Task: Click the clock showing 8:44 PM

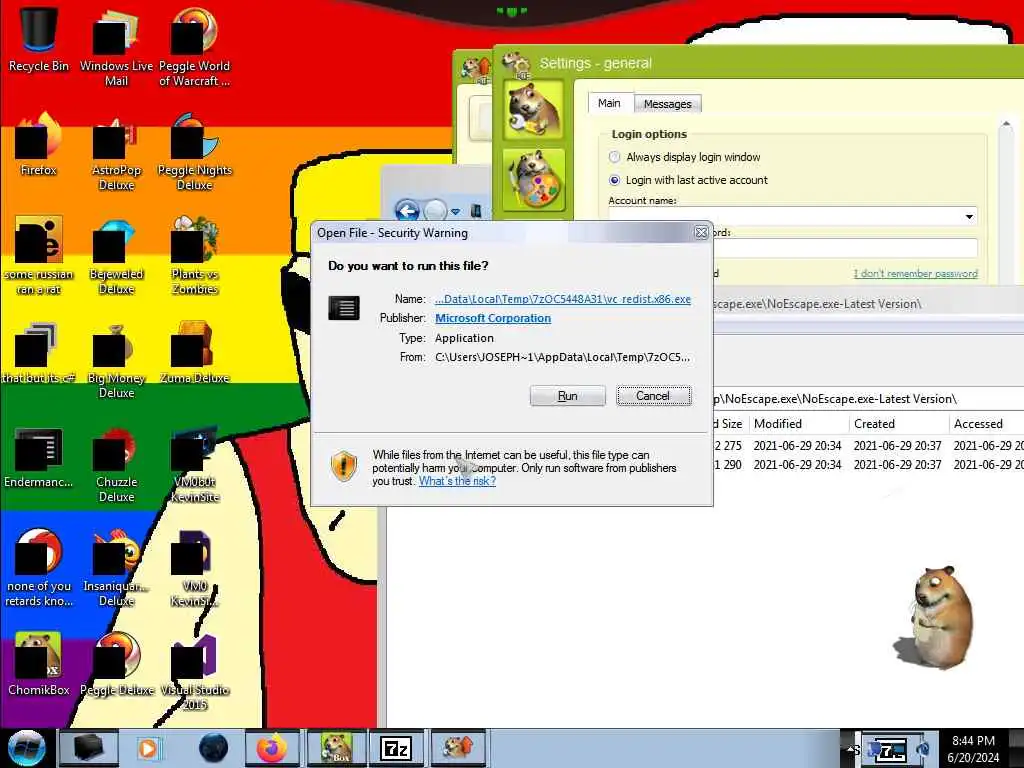Action: [973, 741]
